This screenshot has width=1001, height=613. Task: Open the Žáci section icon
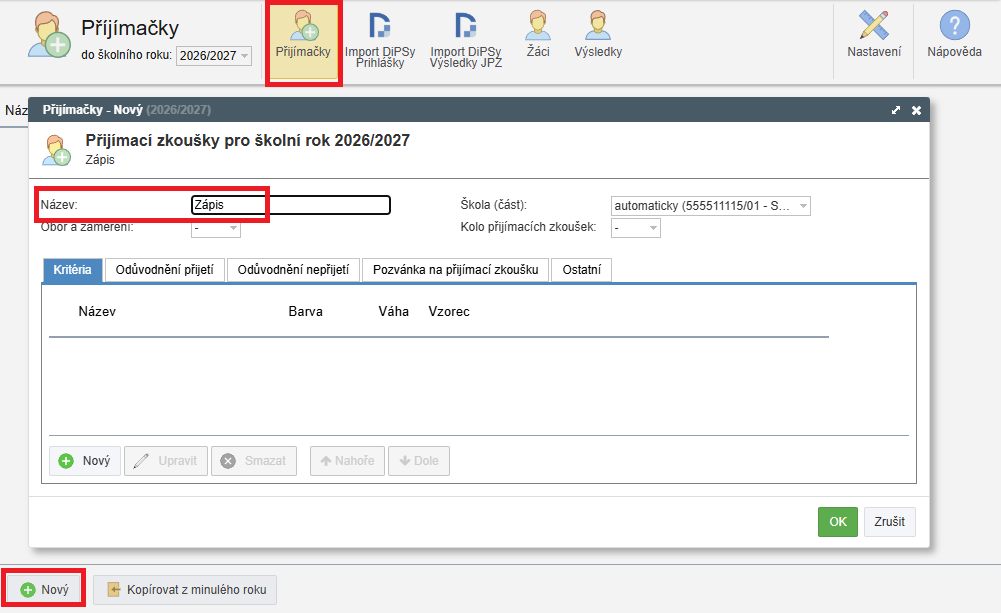(x=538, y=34)
